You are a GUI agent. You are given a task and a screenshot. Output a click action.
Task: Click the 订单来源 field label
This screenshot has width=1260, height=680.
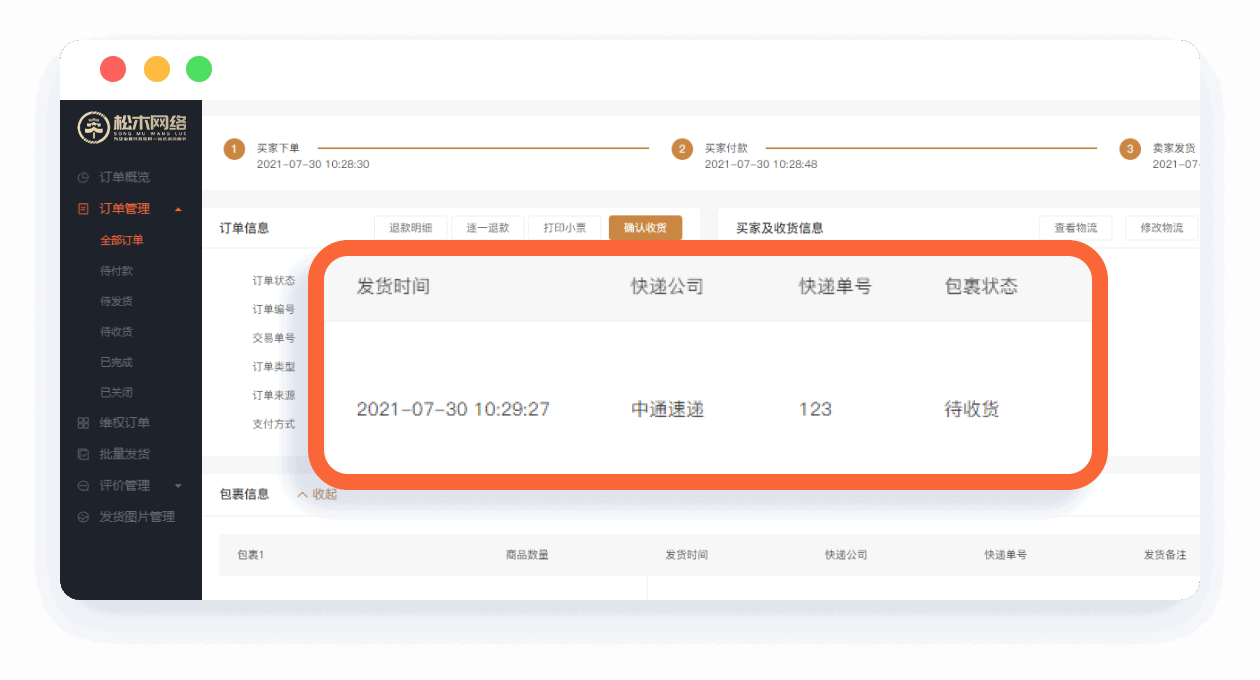[x=273, y=395]
